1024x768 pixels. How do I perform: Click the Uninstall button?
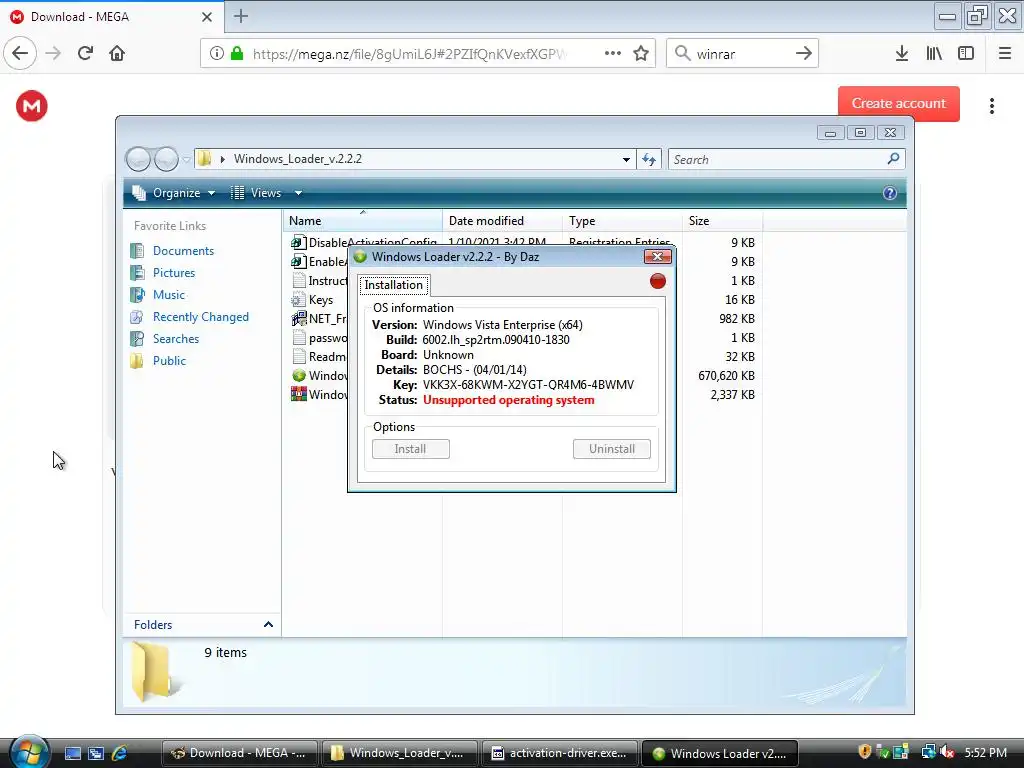[612, 449]
